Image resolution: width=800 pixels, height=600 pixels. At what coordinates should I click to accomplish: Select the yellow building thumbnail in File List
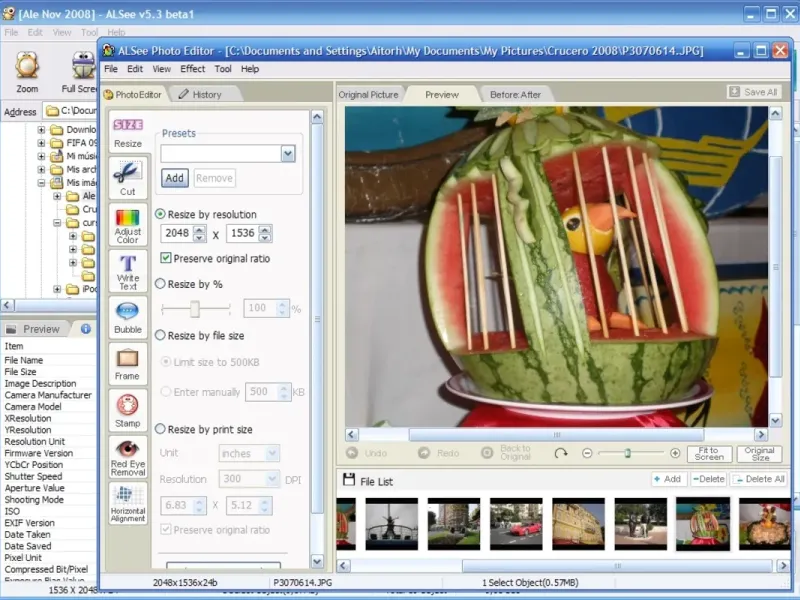coord(578,524)
